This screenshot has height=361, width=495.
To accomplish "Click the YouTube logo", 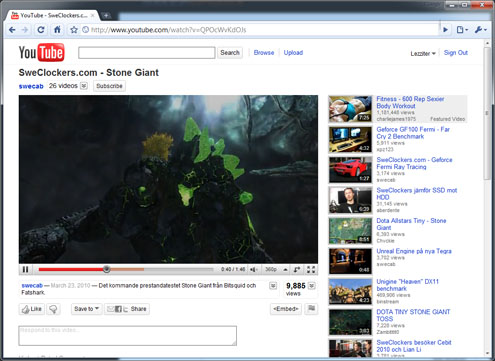I will [41, 52].
